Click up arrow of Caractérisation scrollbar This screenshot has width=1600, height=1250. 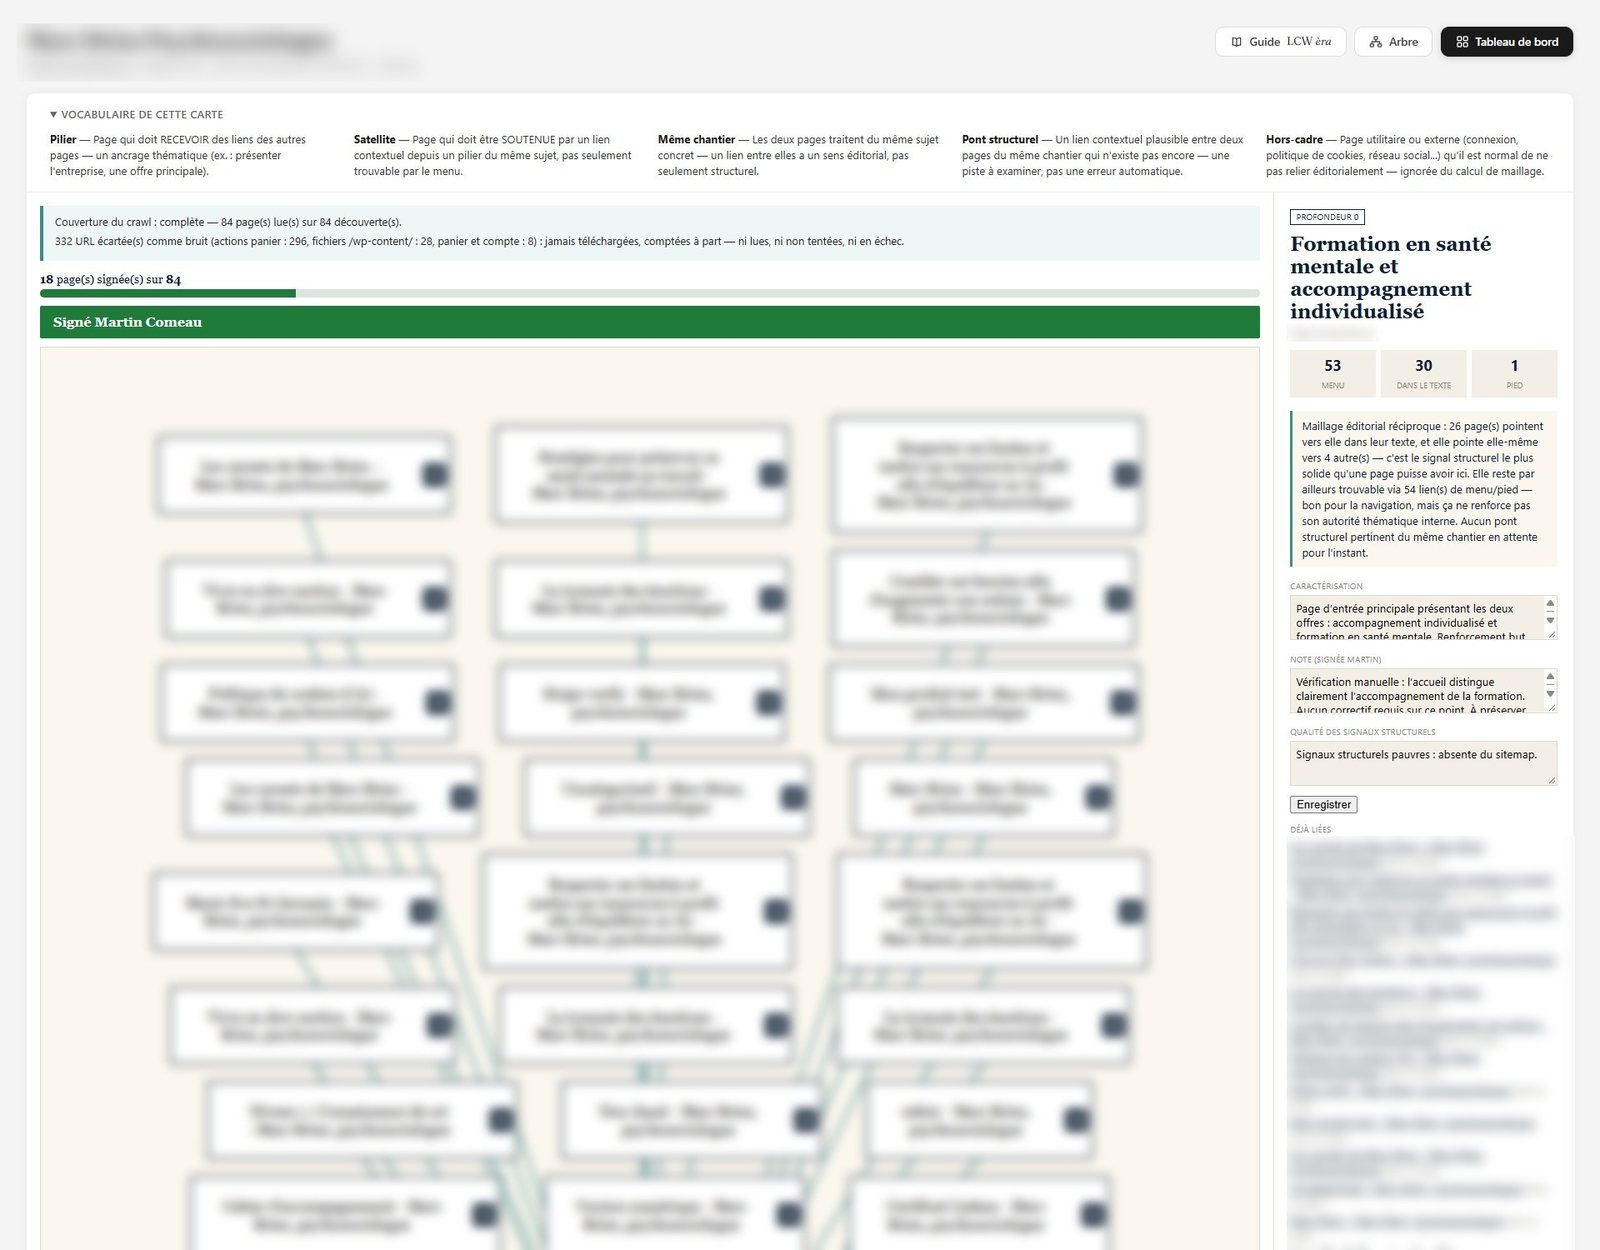tap(1550, 603)
